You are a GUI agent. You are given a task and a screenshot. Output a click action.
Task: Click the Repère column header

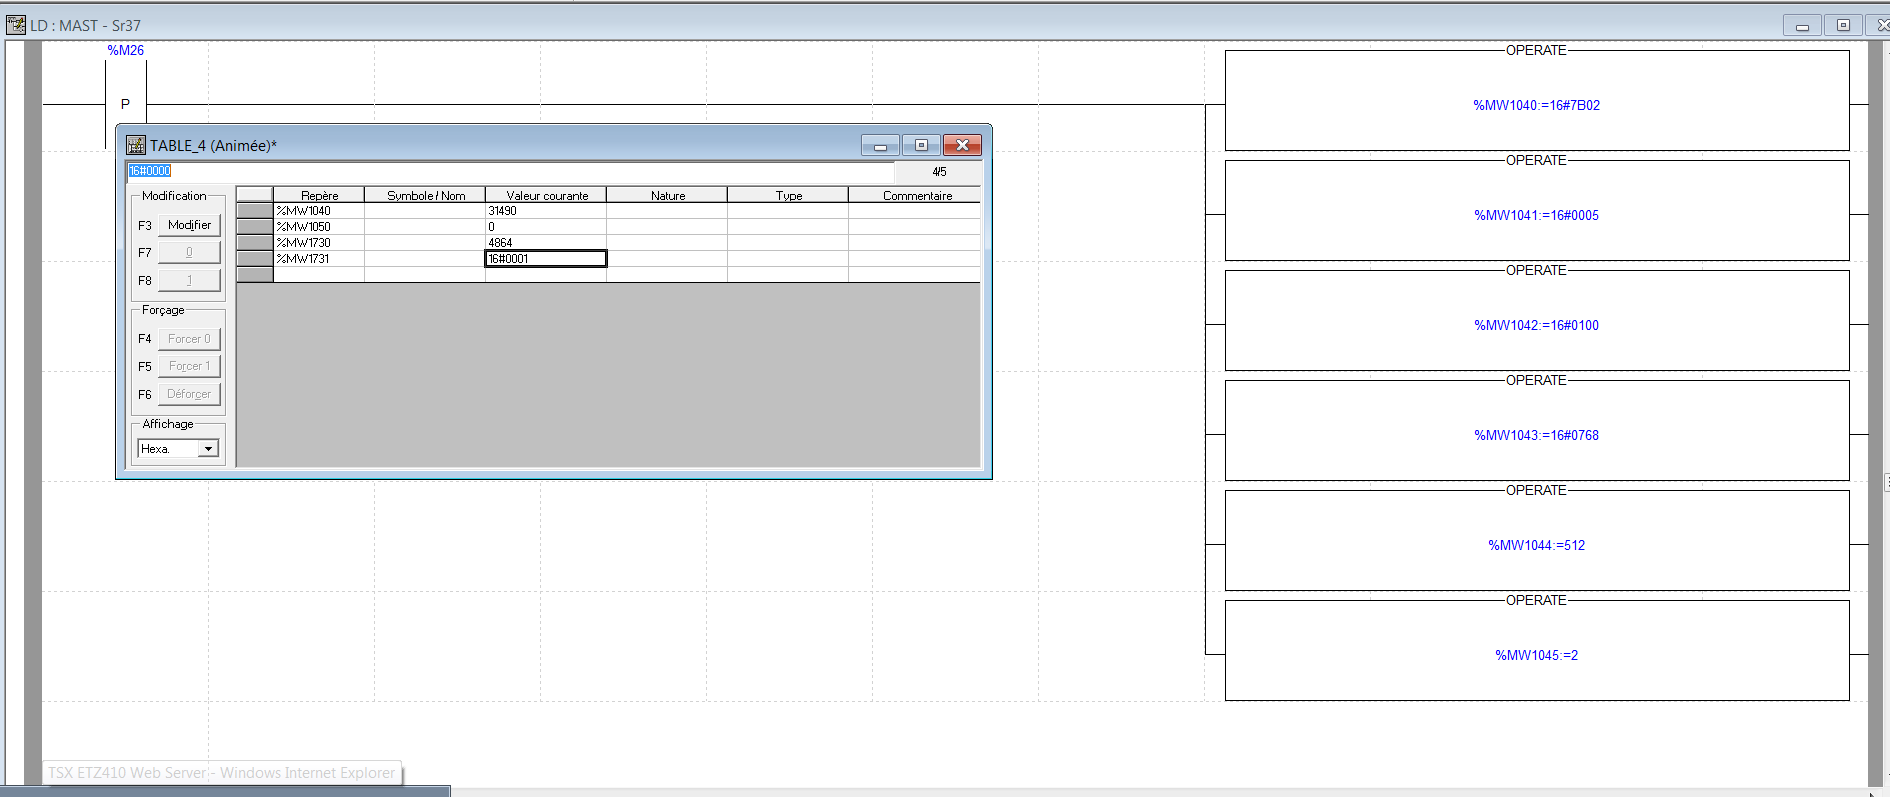[x=319, y=195]
